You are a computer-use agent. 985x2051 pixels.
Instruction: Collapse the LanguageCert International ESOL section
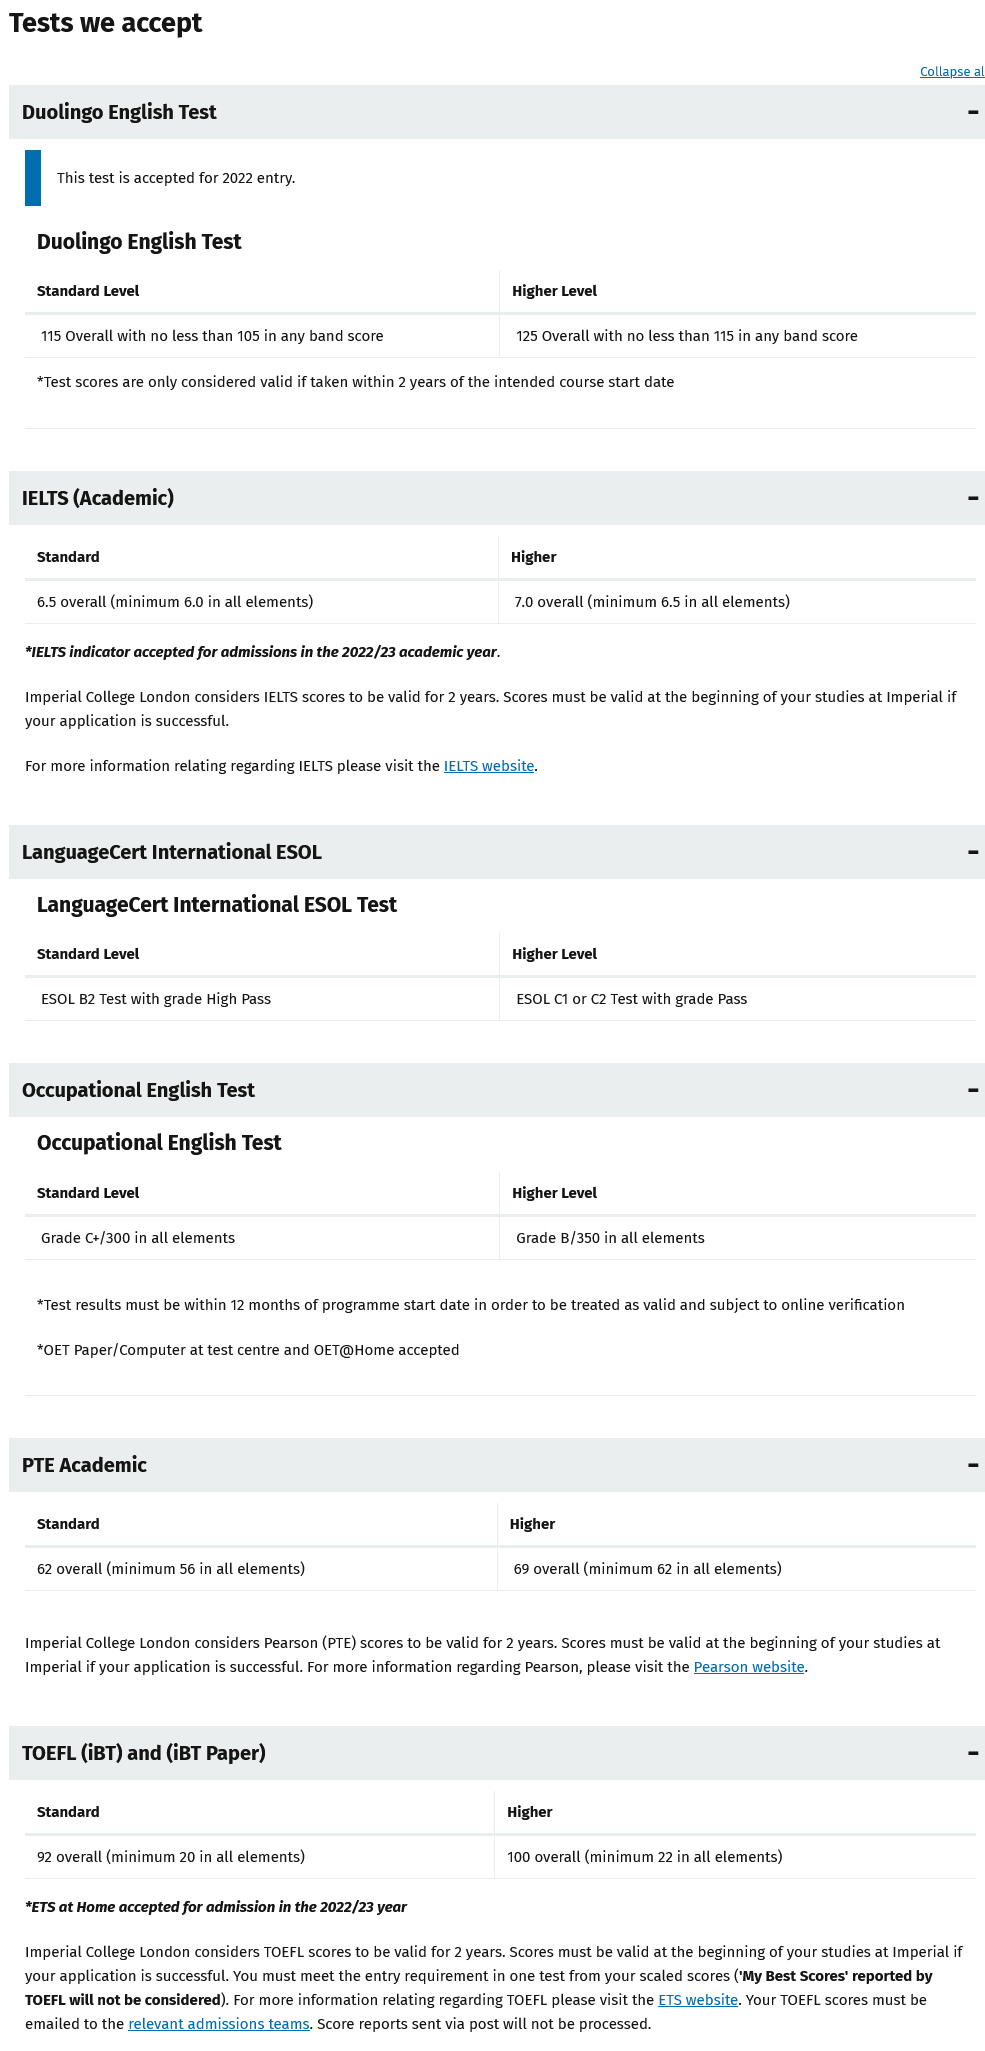(497, 852)
